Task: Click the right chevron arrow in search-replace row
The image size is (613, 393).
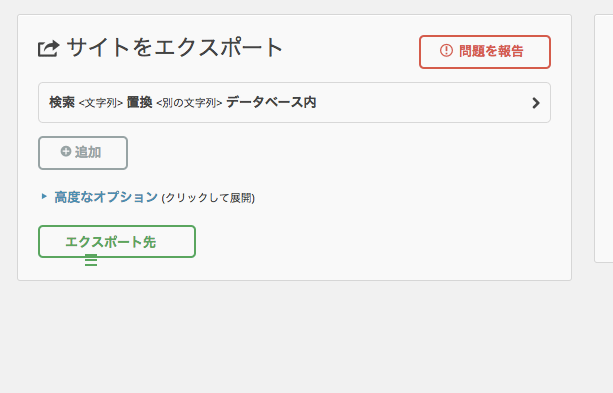Action: point(536,103)
